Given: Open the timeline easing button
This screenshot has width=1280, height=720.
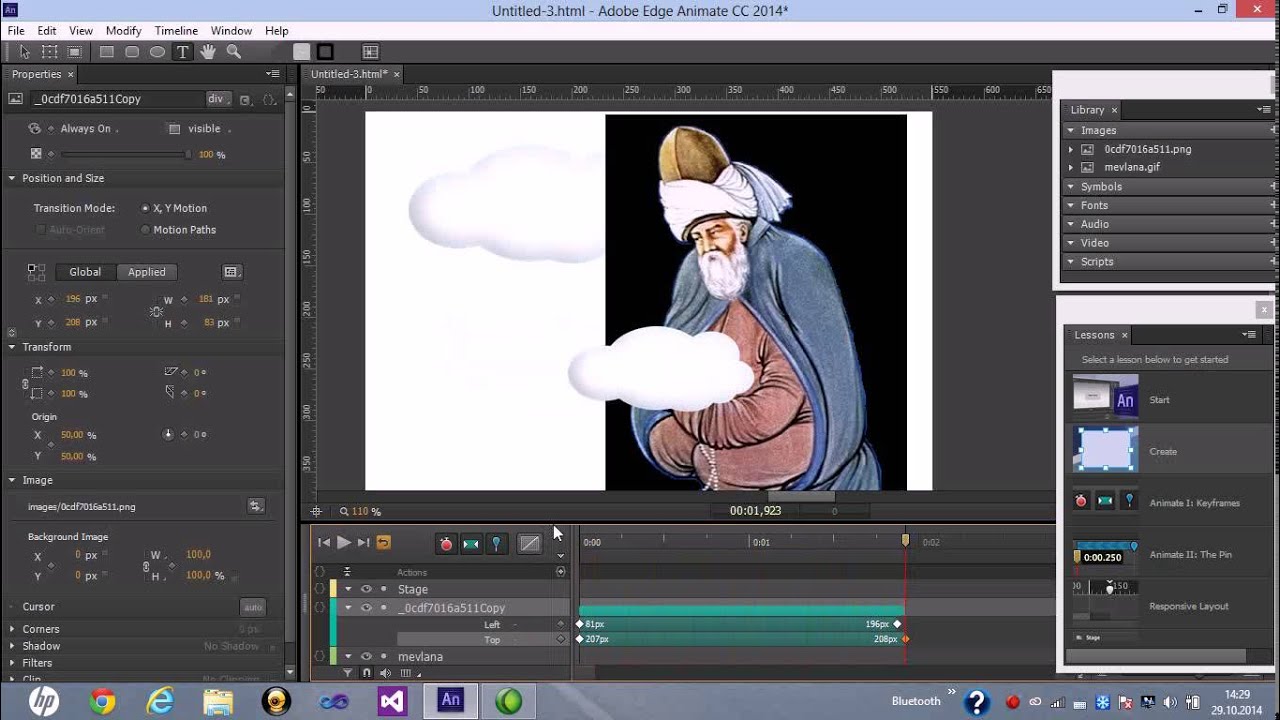Looking at the screenshot, I should click(529, 543).
